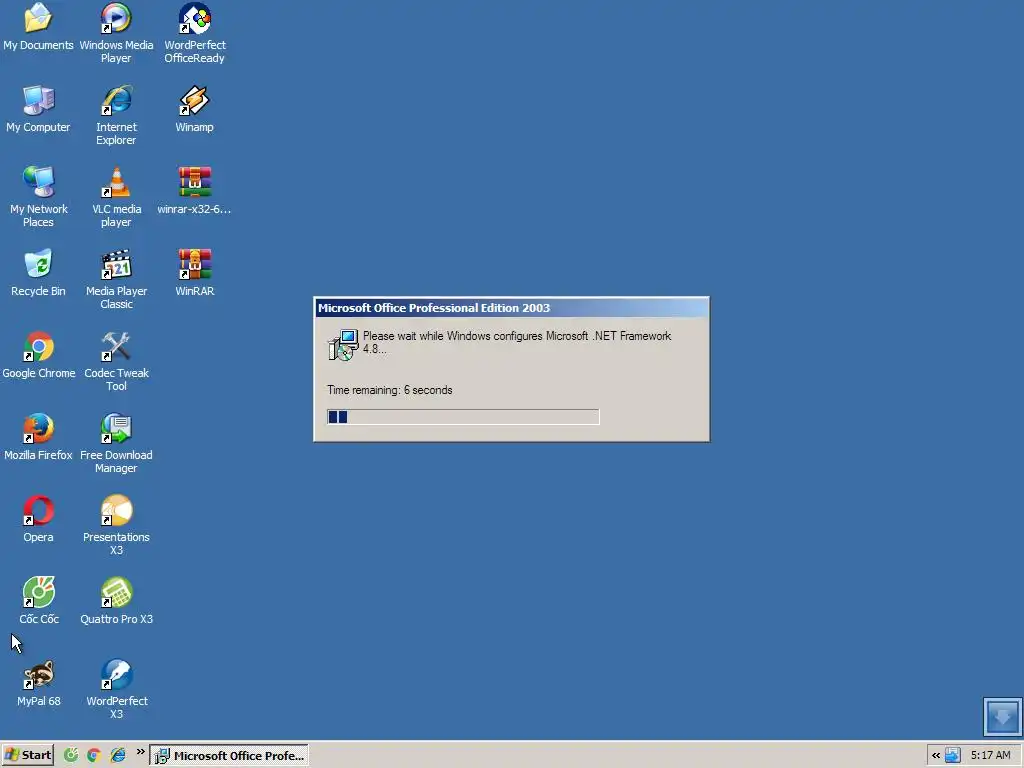The width and height of the screenshot is (1024, 768).
Task: Select the WinRAR desktop shortcut
Action: (x=195, y=273)
